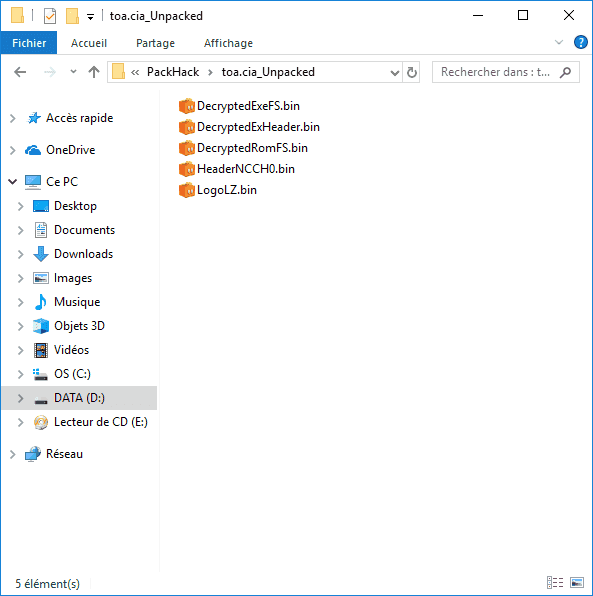The image size is (593, 596).
Task: Click the Rechercher dans search field
Action: [x=506, y=72]
